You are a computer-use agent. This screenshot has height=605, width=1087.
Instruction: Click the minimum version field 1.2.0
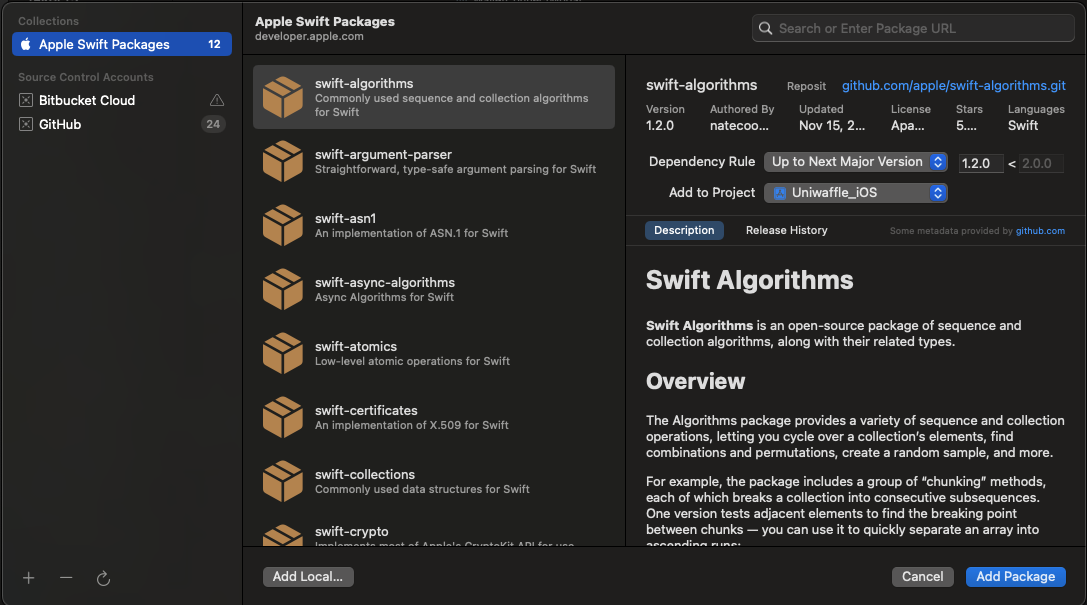point(980,164)
